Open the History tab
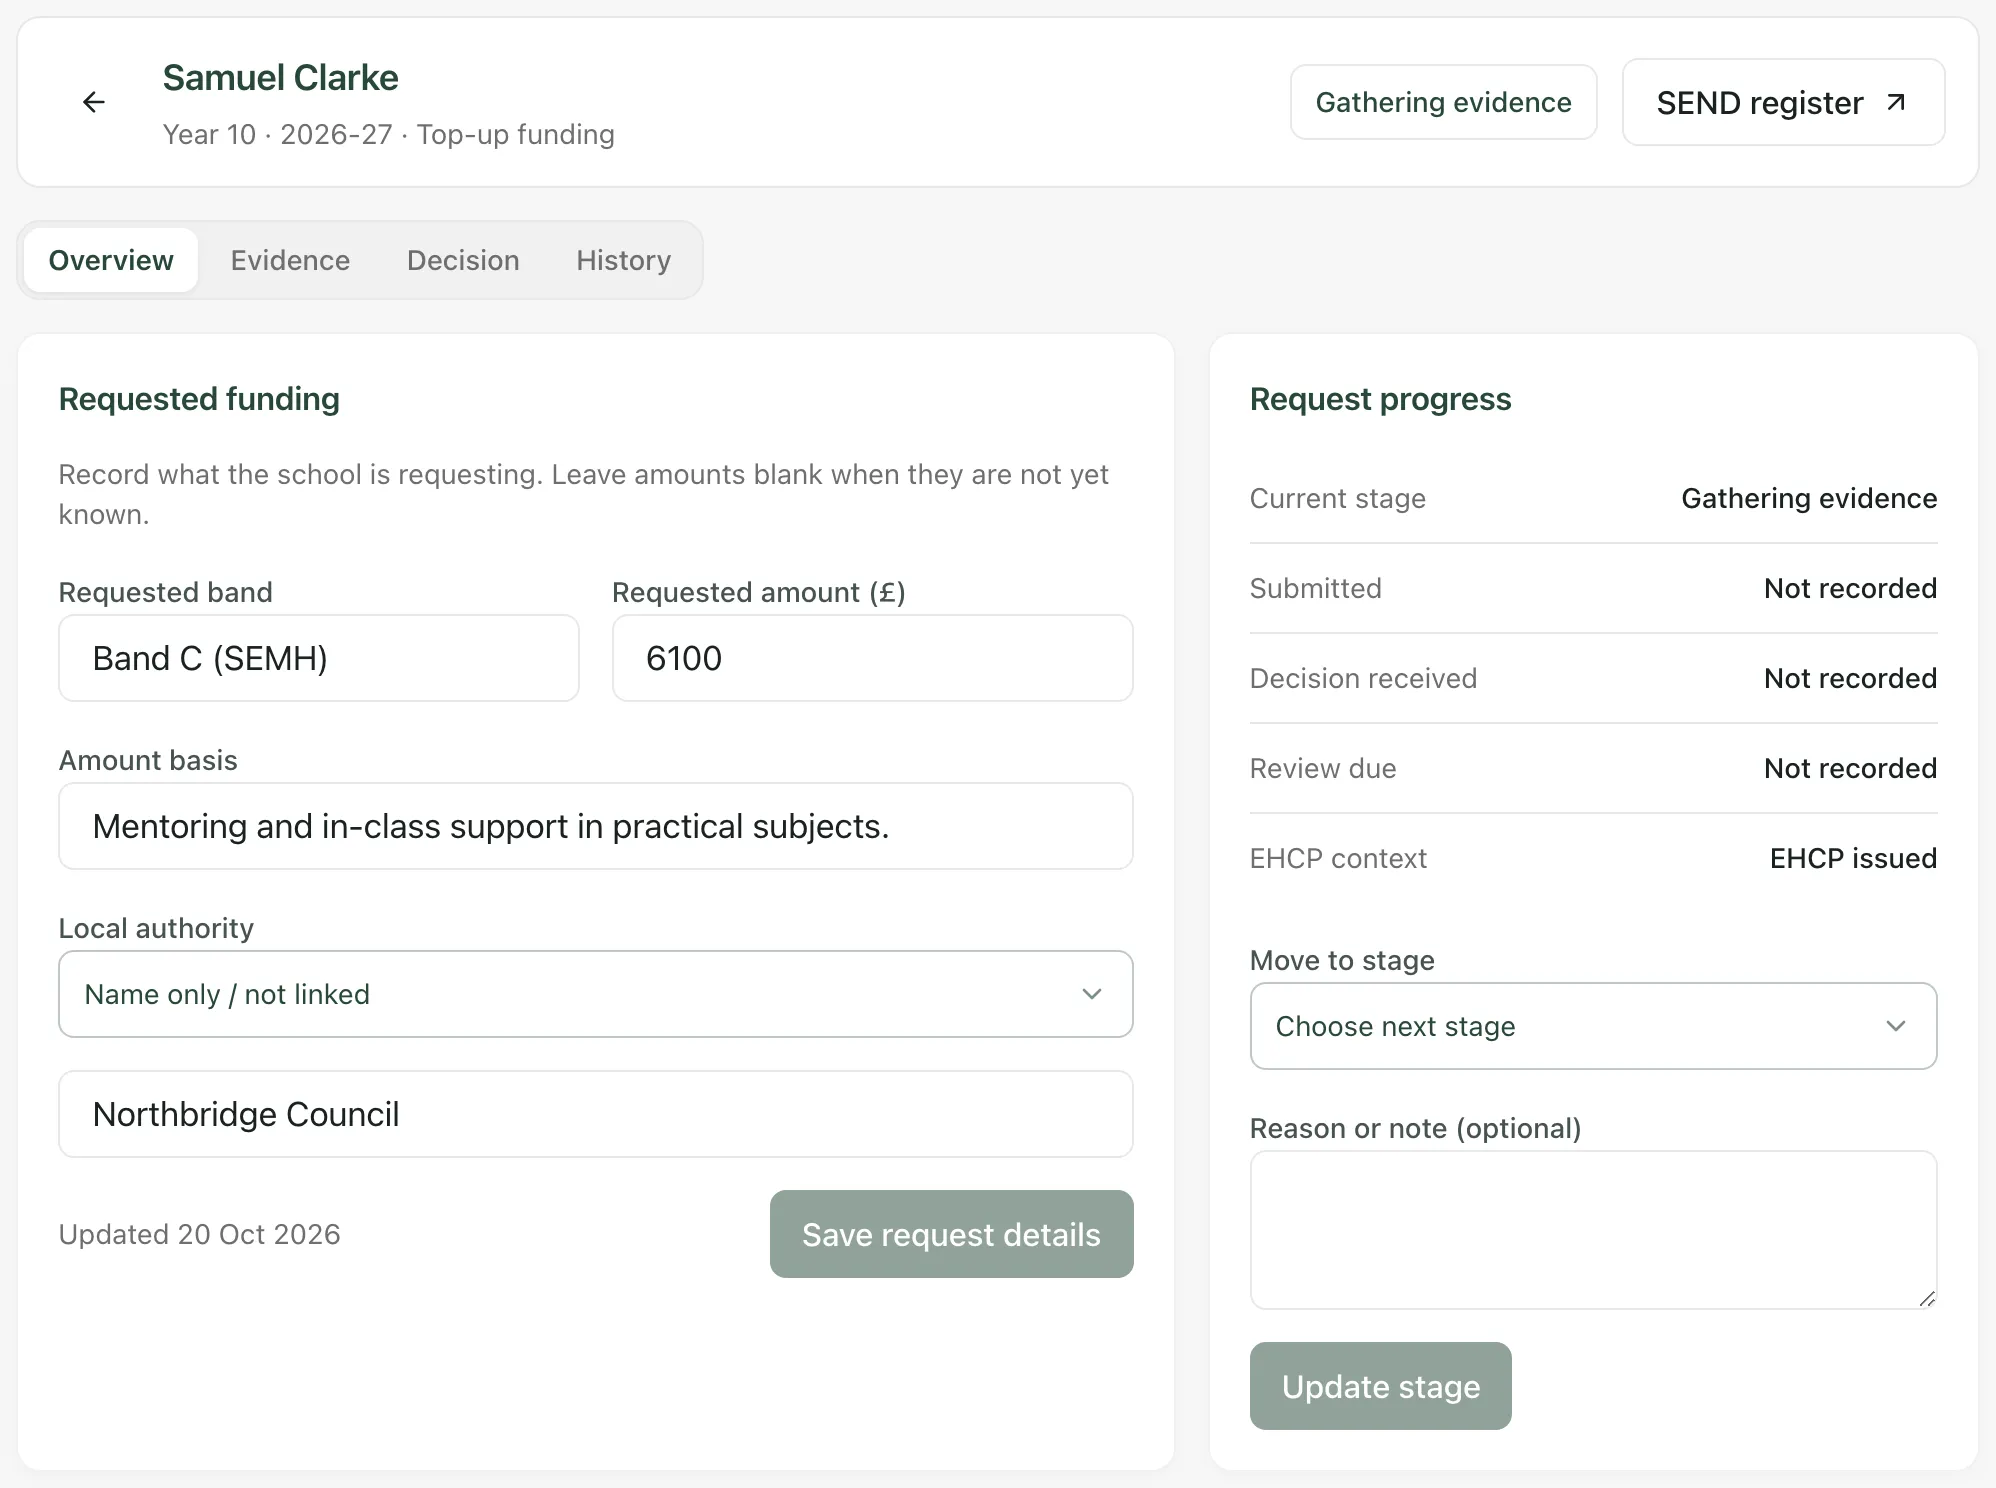The width and height of the screenshot is (1996, 1488). click(x=623, y=260)
